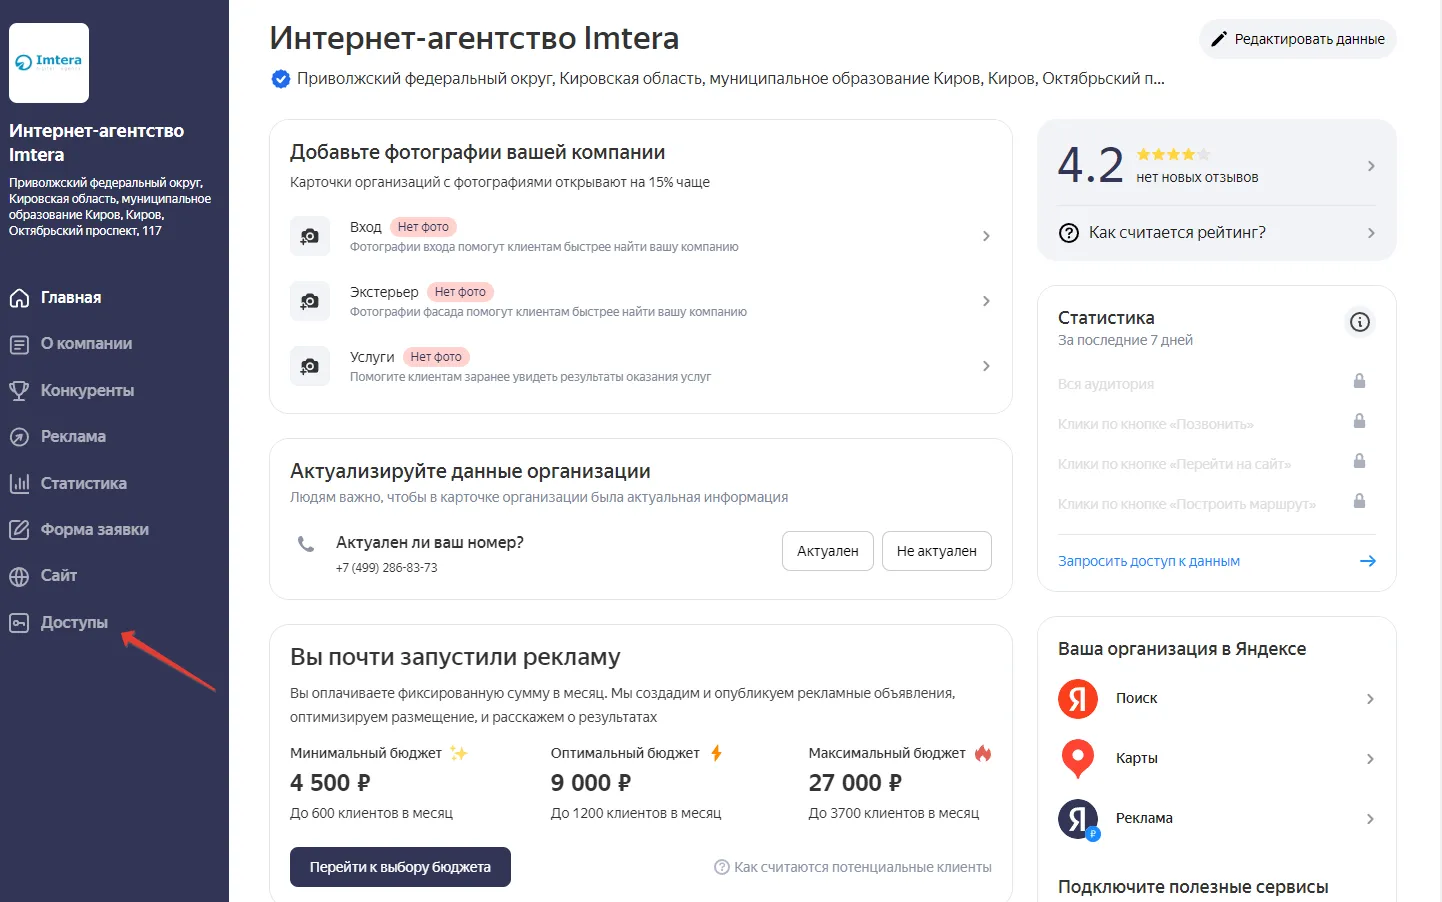Screen dimensions: 1442x902
Task: Click lock icon beside «Построить маршрут» clicks
Action: point(1359,501)
